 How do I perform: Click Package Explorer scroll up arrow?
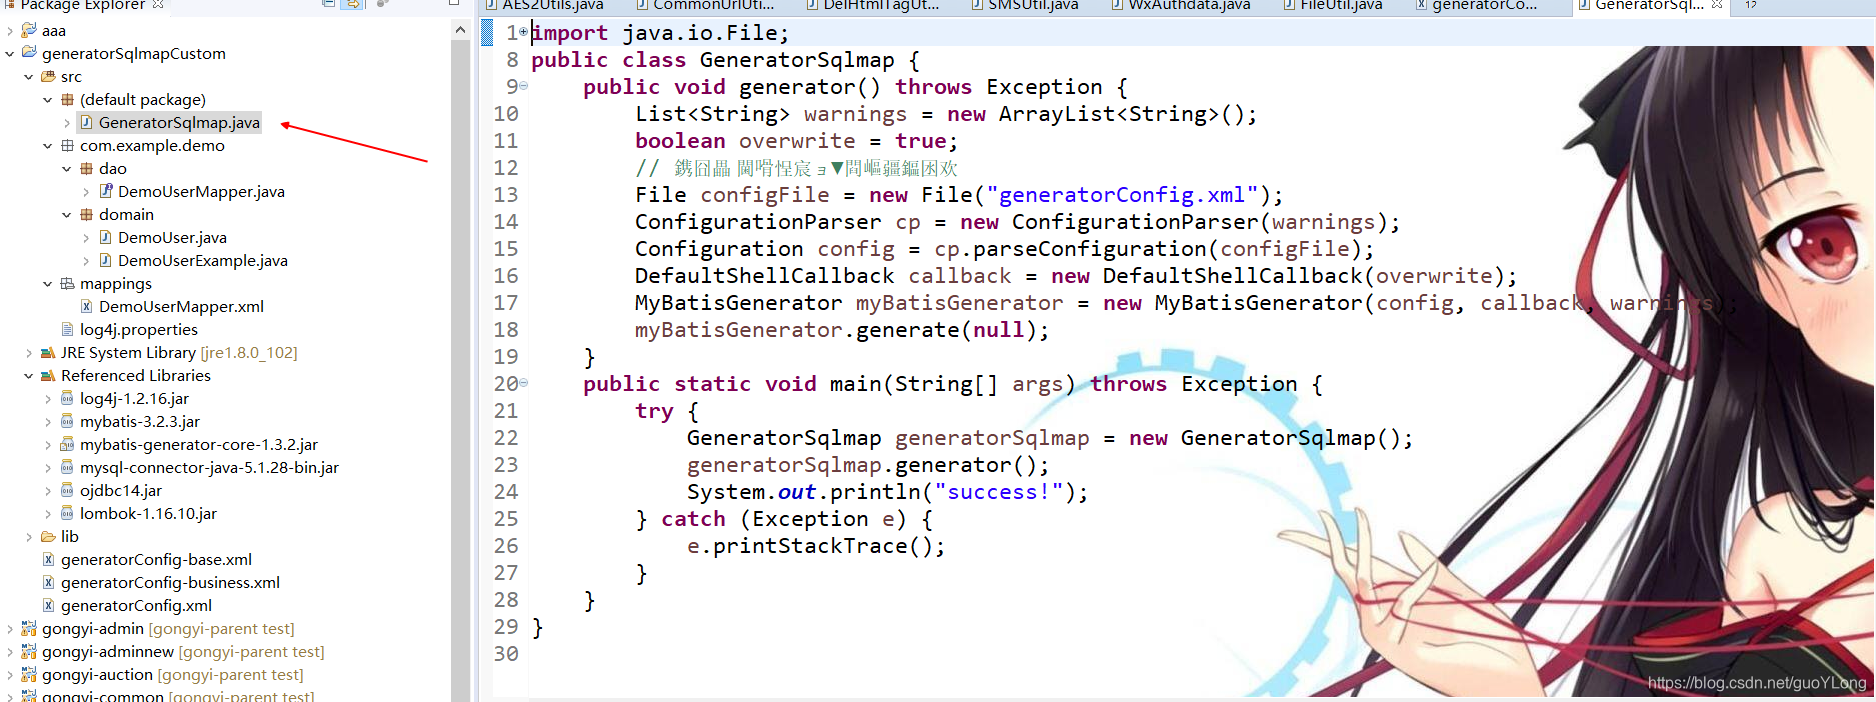pos(460,30)
